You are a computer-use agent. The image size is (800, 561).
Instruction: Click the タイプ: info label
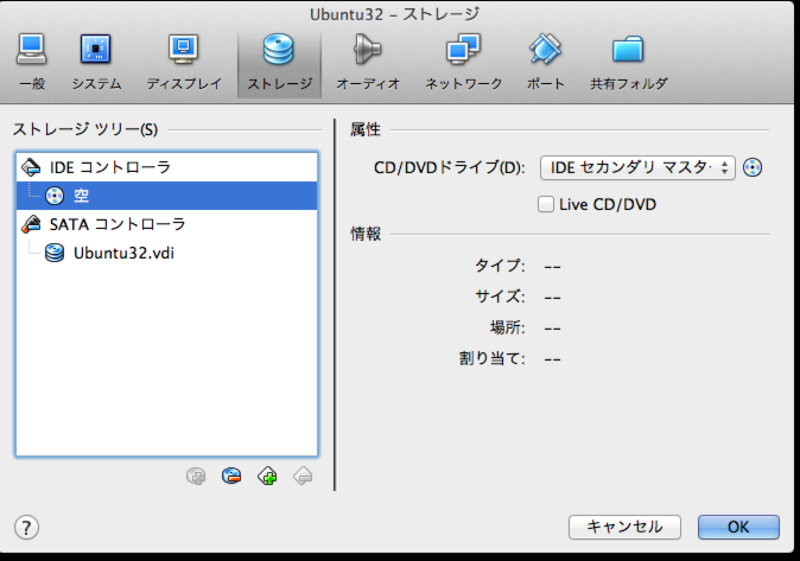coord(499,266)
